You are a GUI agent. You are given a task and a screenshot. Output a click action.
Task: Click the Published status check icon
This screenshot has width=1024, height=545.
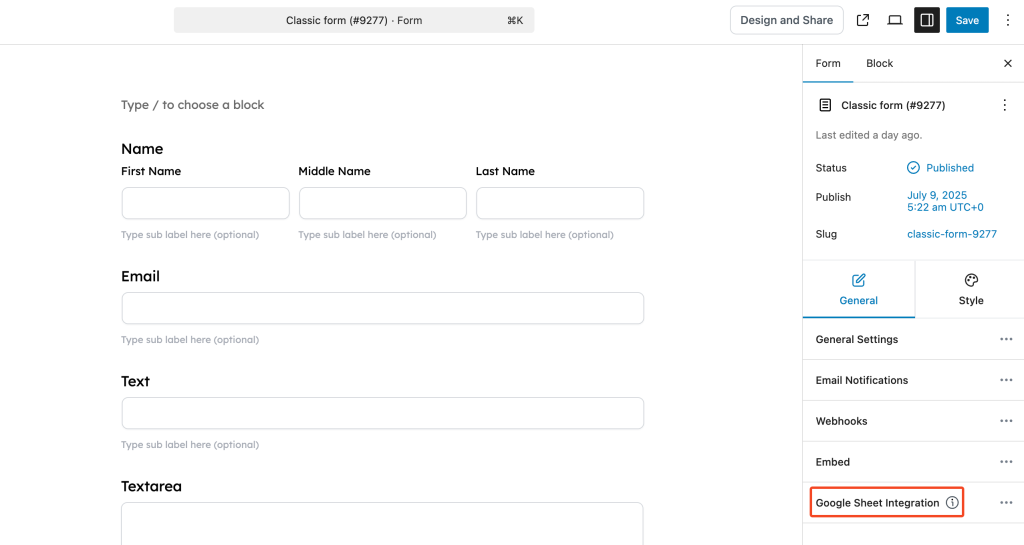(913, 168)
